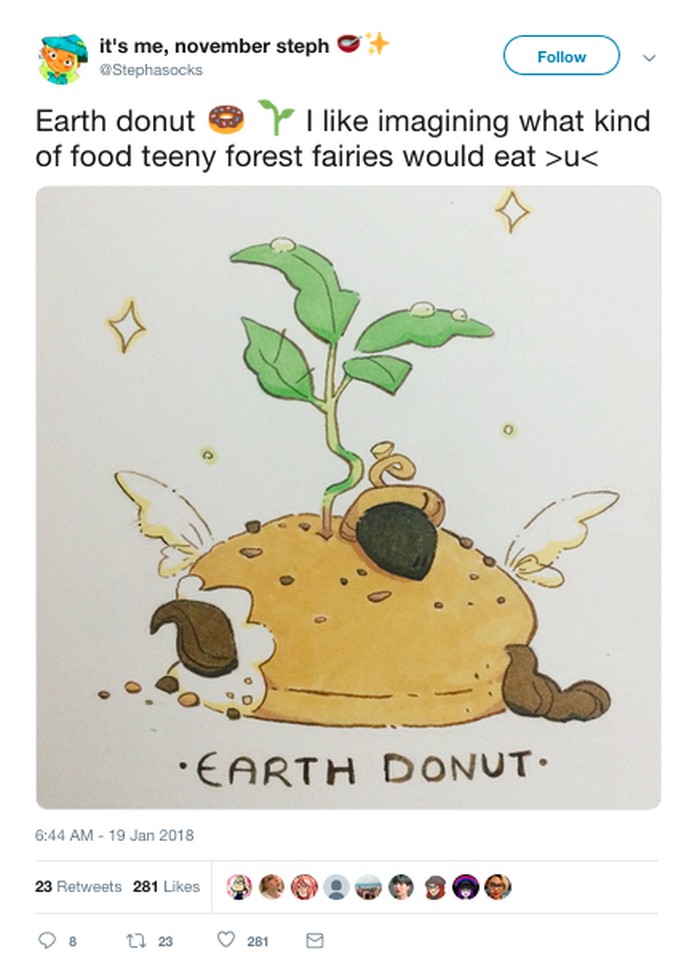
Task: Click the reply speech bubble icon
Action: click(x=47, y=941)
